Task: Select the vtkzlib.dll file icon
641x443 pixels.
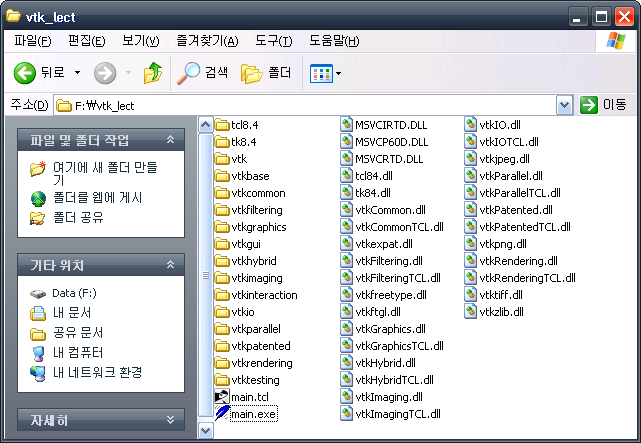Action: click(x=471, y=311)
